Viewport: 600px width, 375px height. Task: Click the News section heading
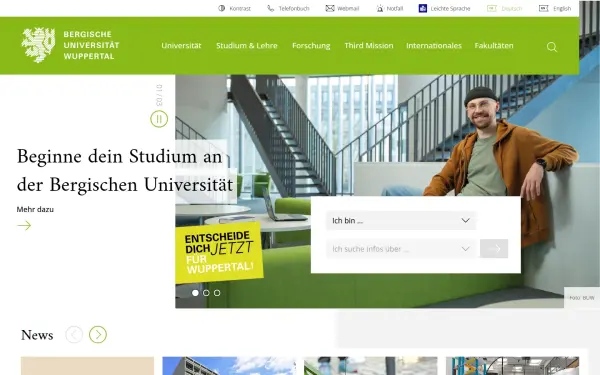click(x=37, y=335)
